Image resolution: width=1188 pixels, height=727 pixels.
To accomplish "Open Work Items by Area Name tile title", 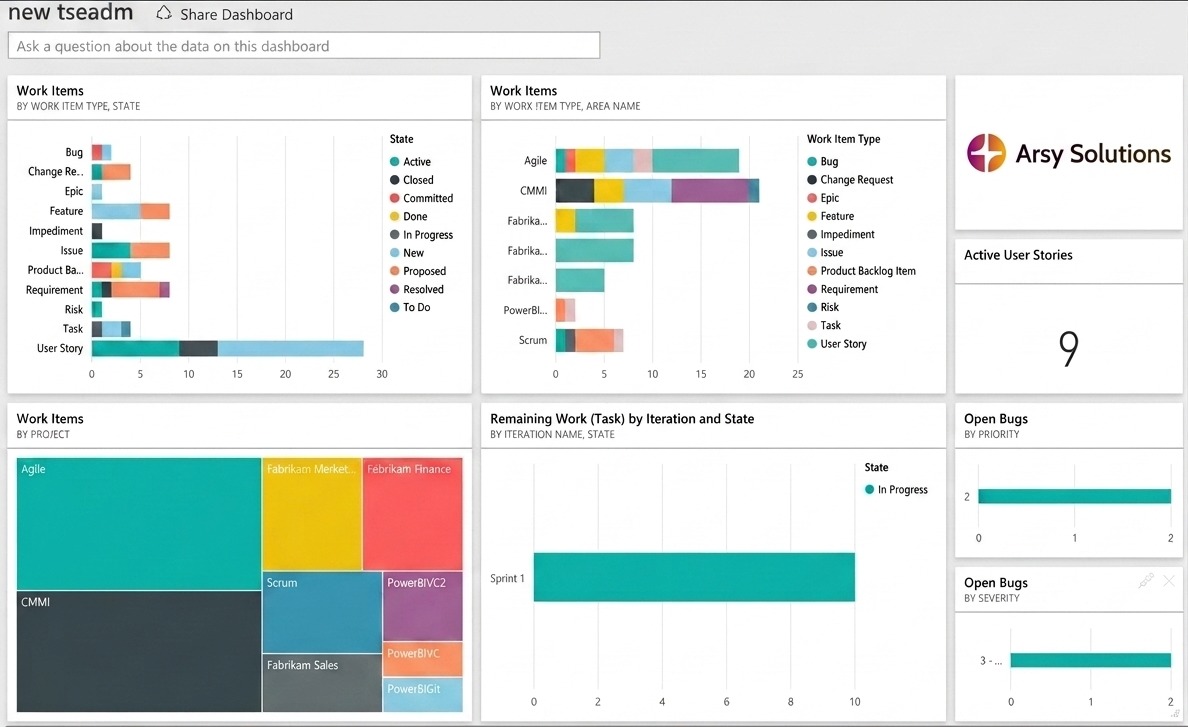I will (x=524, y=91).
